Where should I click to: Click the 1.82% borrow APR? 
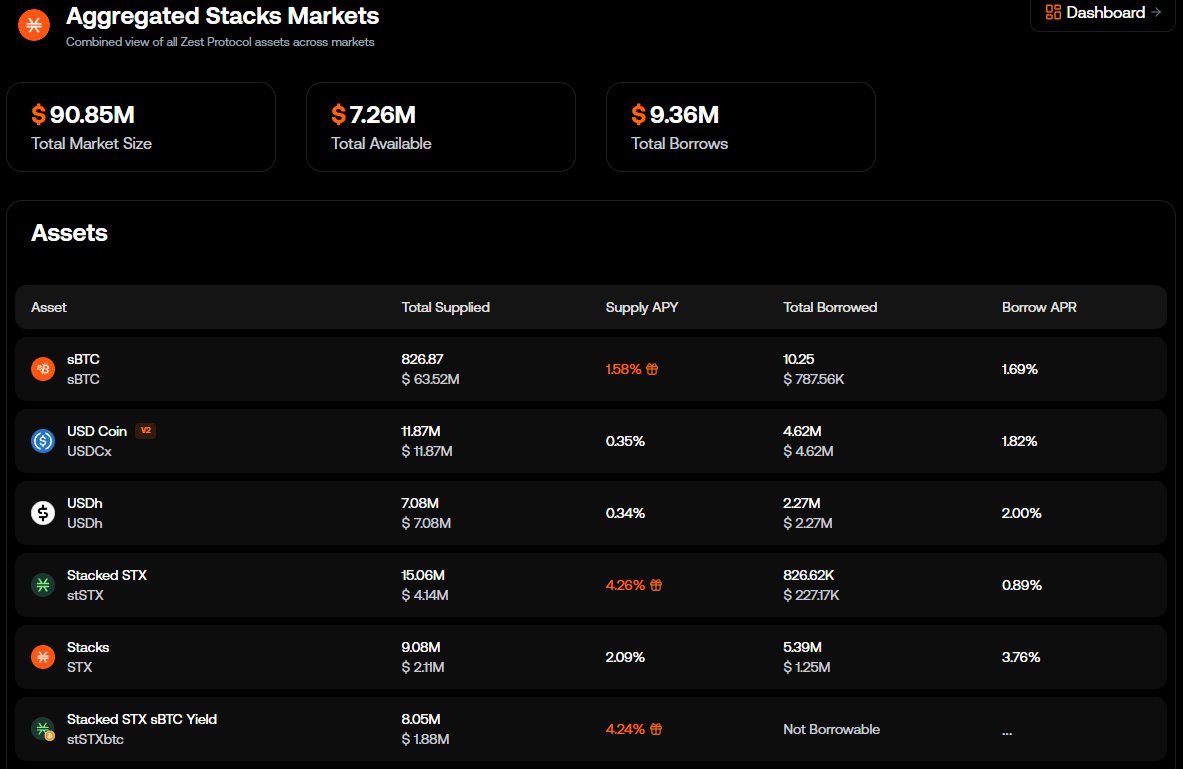click(1019, 441)
